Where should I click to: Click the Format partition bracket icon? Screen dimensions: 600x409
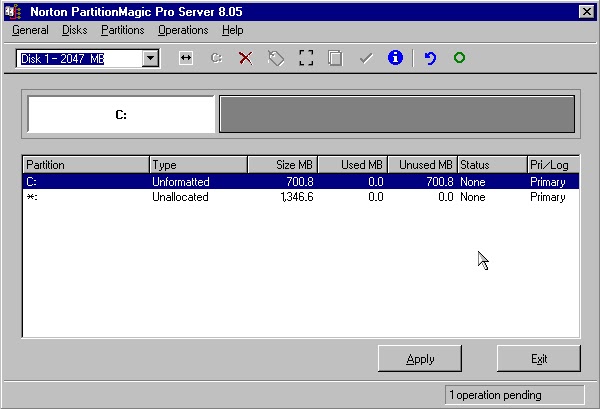coord(306,58)
